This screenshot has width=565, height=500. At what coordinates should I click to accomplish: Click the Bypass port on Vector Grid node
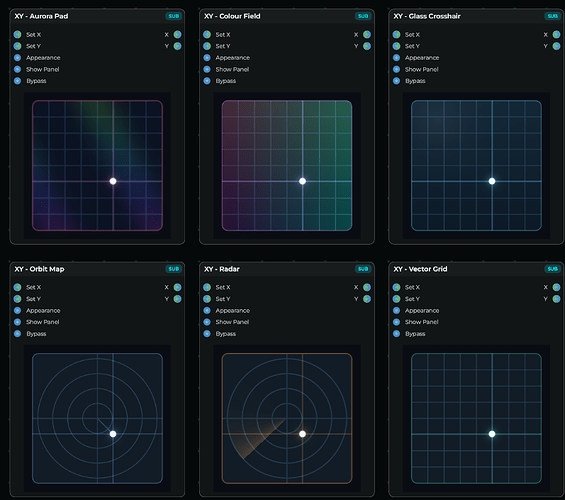pyautogui.click(x=396, y=334)
